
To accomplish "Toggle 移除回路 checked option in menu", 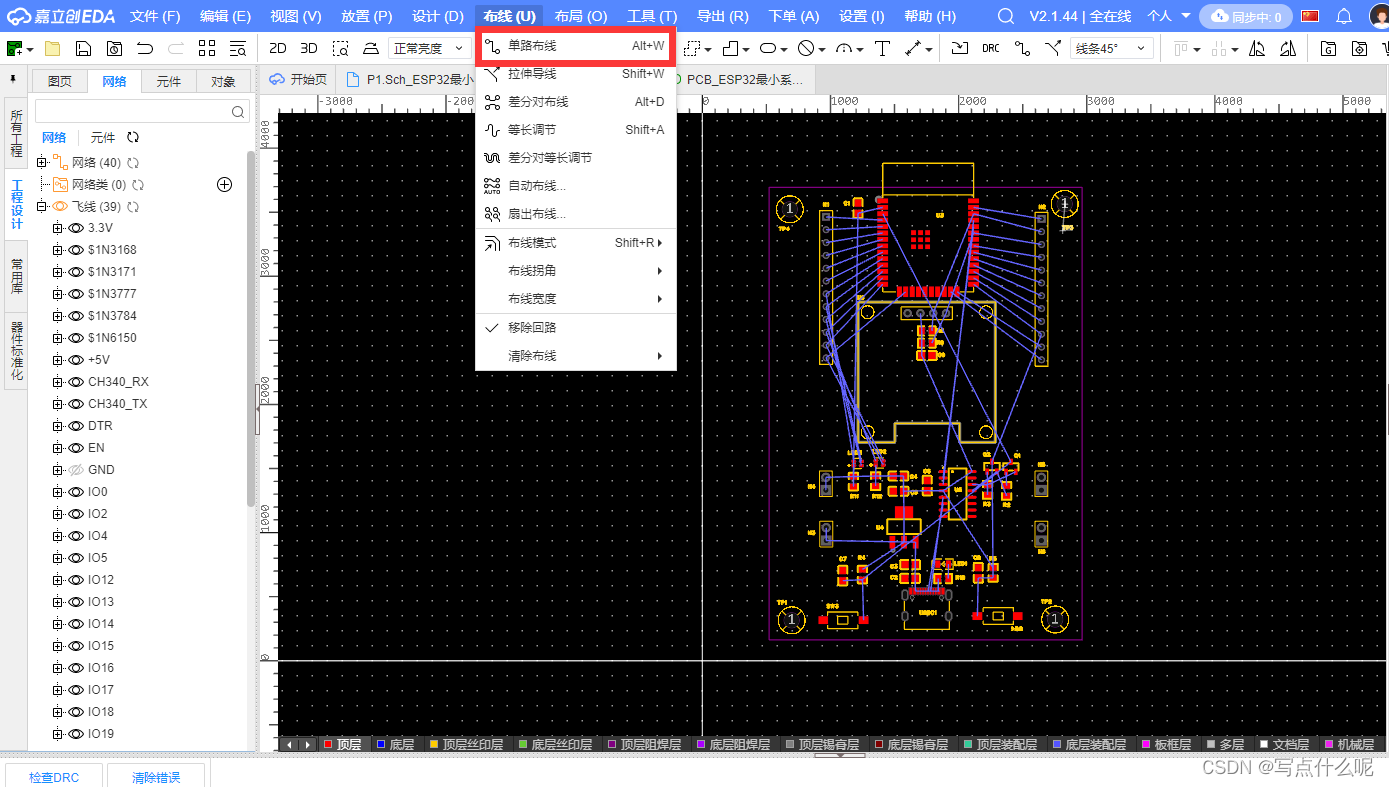I will click(x=575, y=328).
